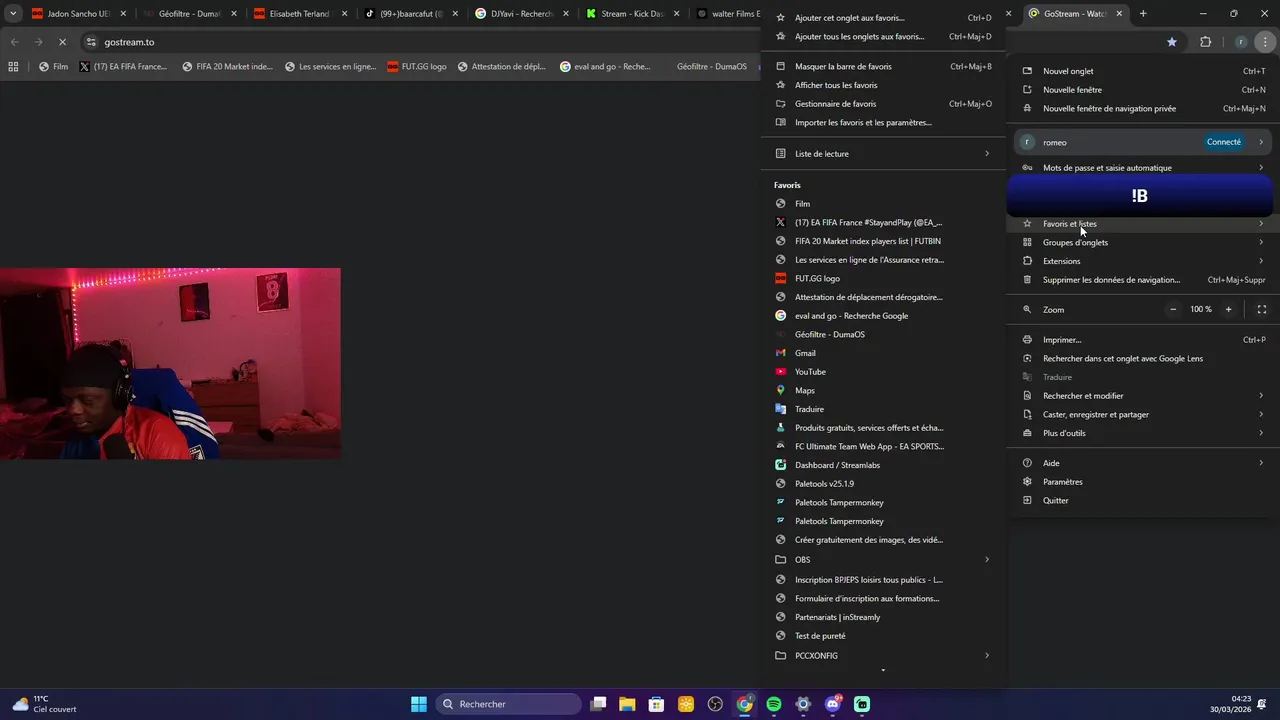
Task: Toggle full screen next to zoom controls
Action: 1261,310
